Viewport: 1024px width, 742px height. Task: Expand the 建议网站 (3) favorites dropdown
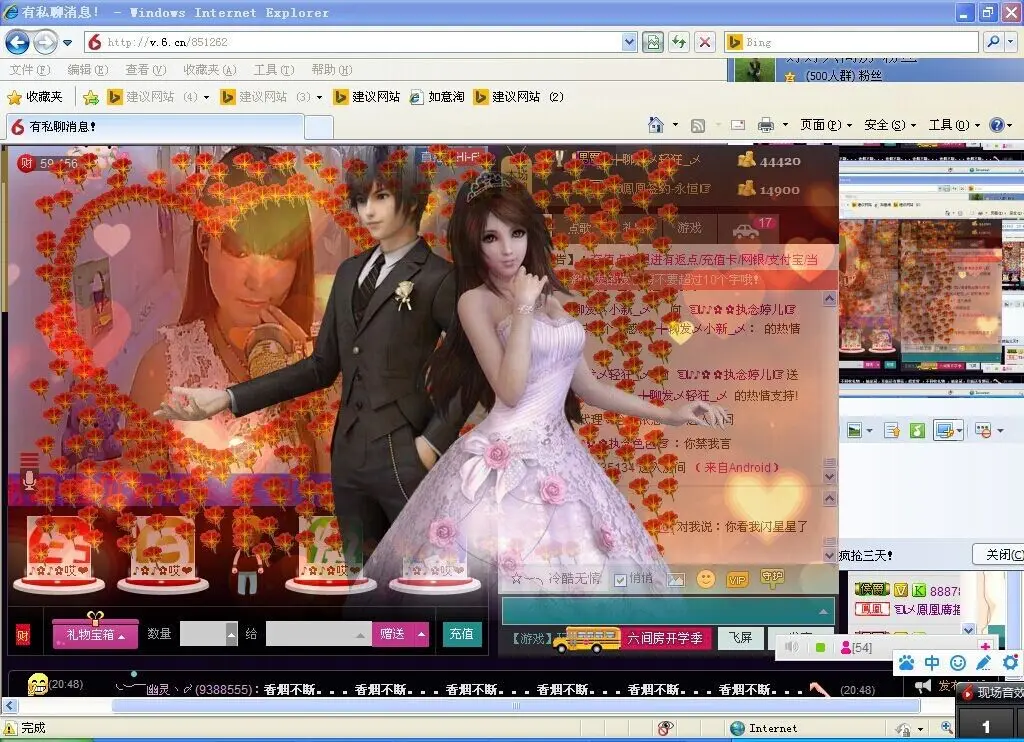coord(319,97)
